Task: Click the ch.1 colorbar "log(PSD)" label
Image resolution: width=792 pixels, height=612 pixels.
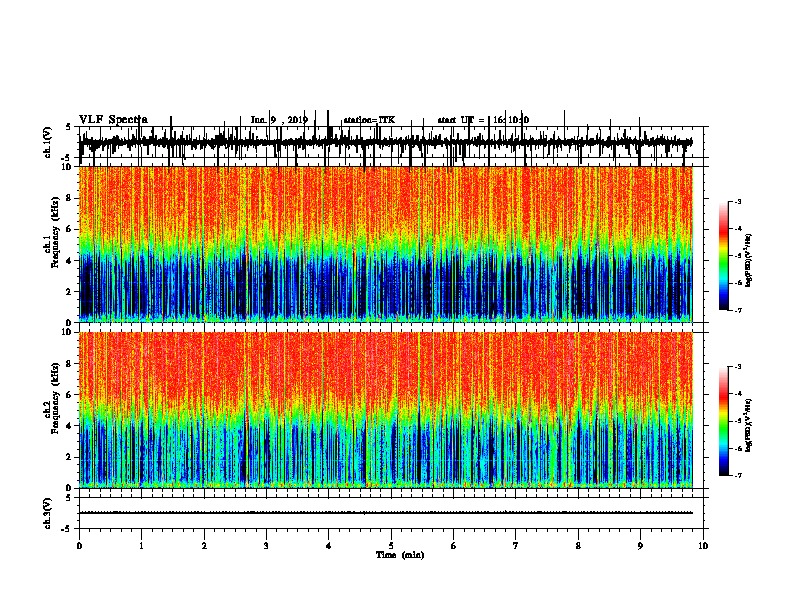Action: [x=748, y=261]
